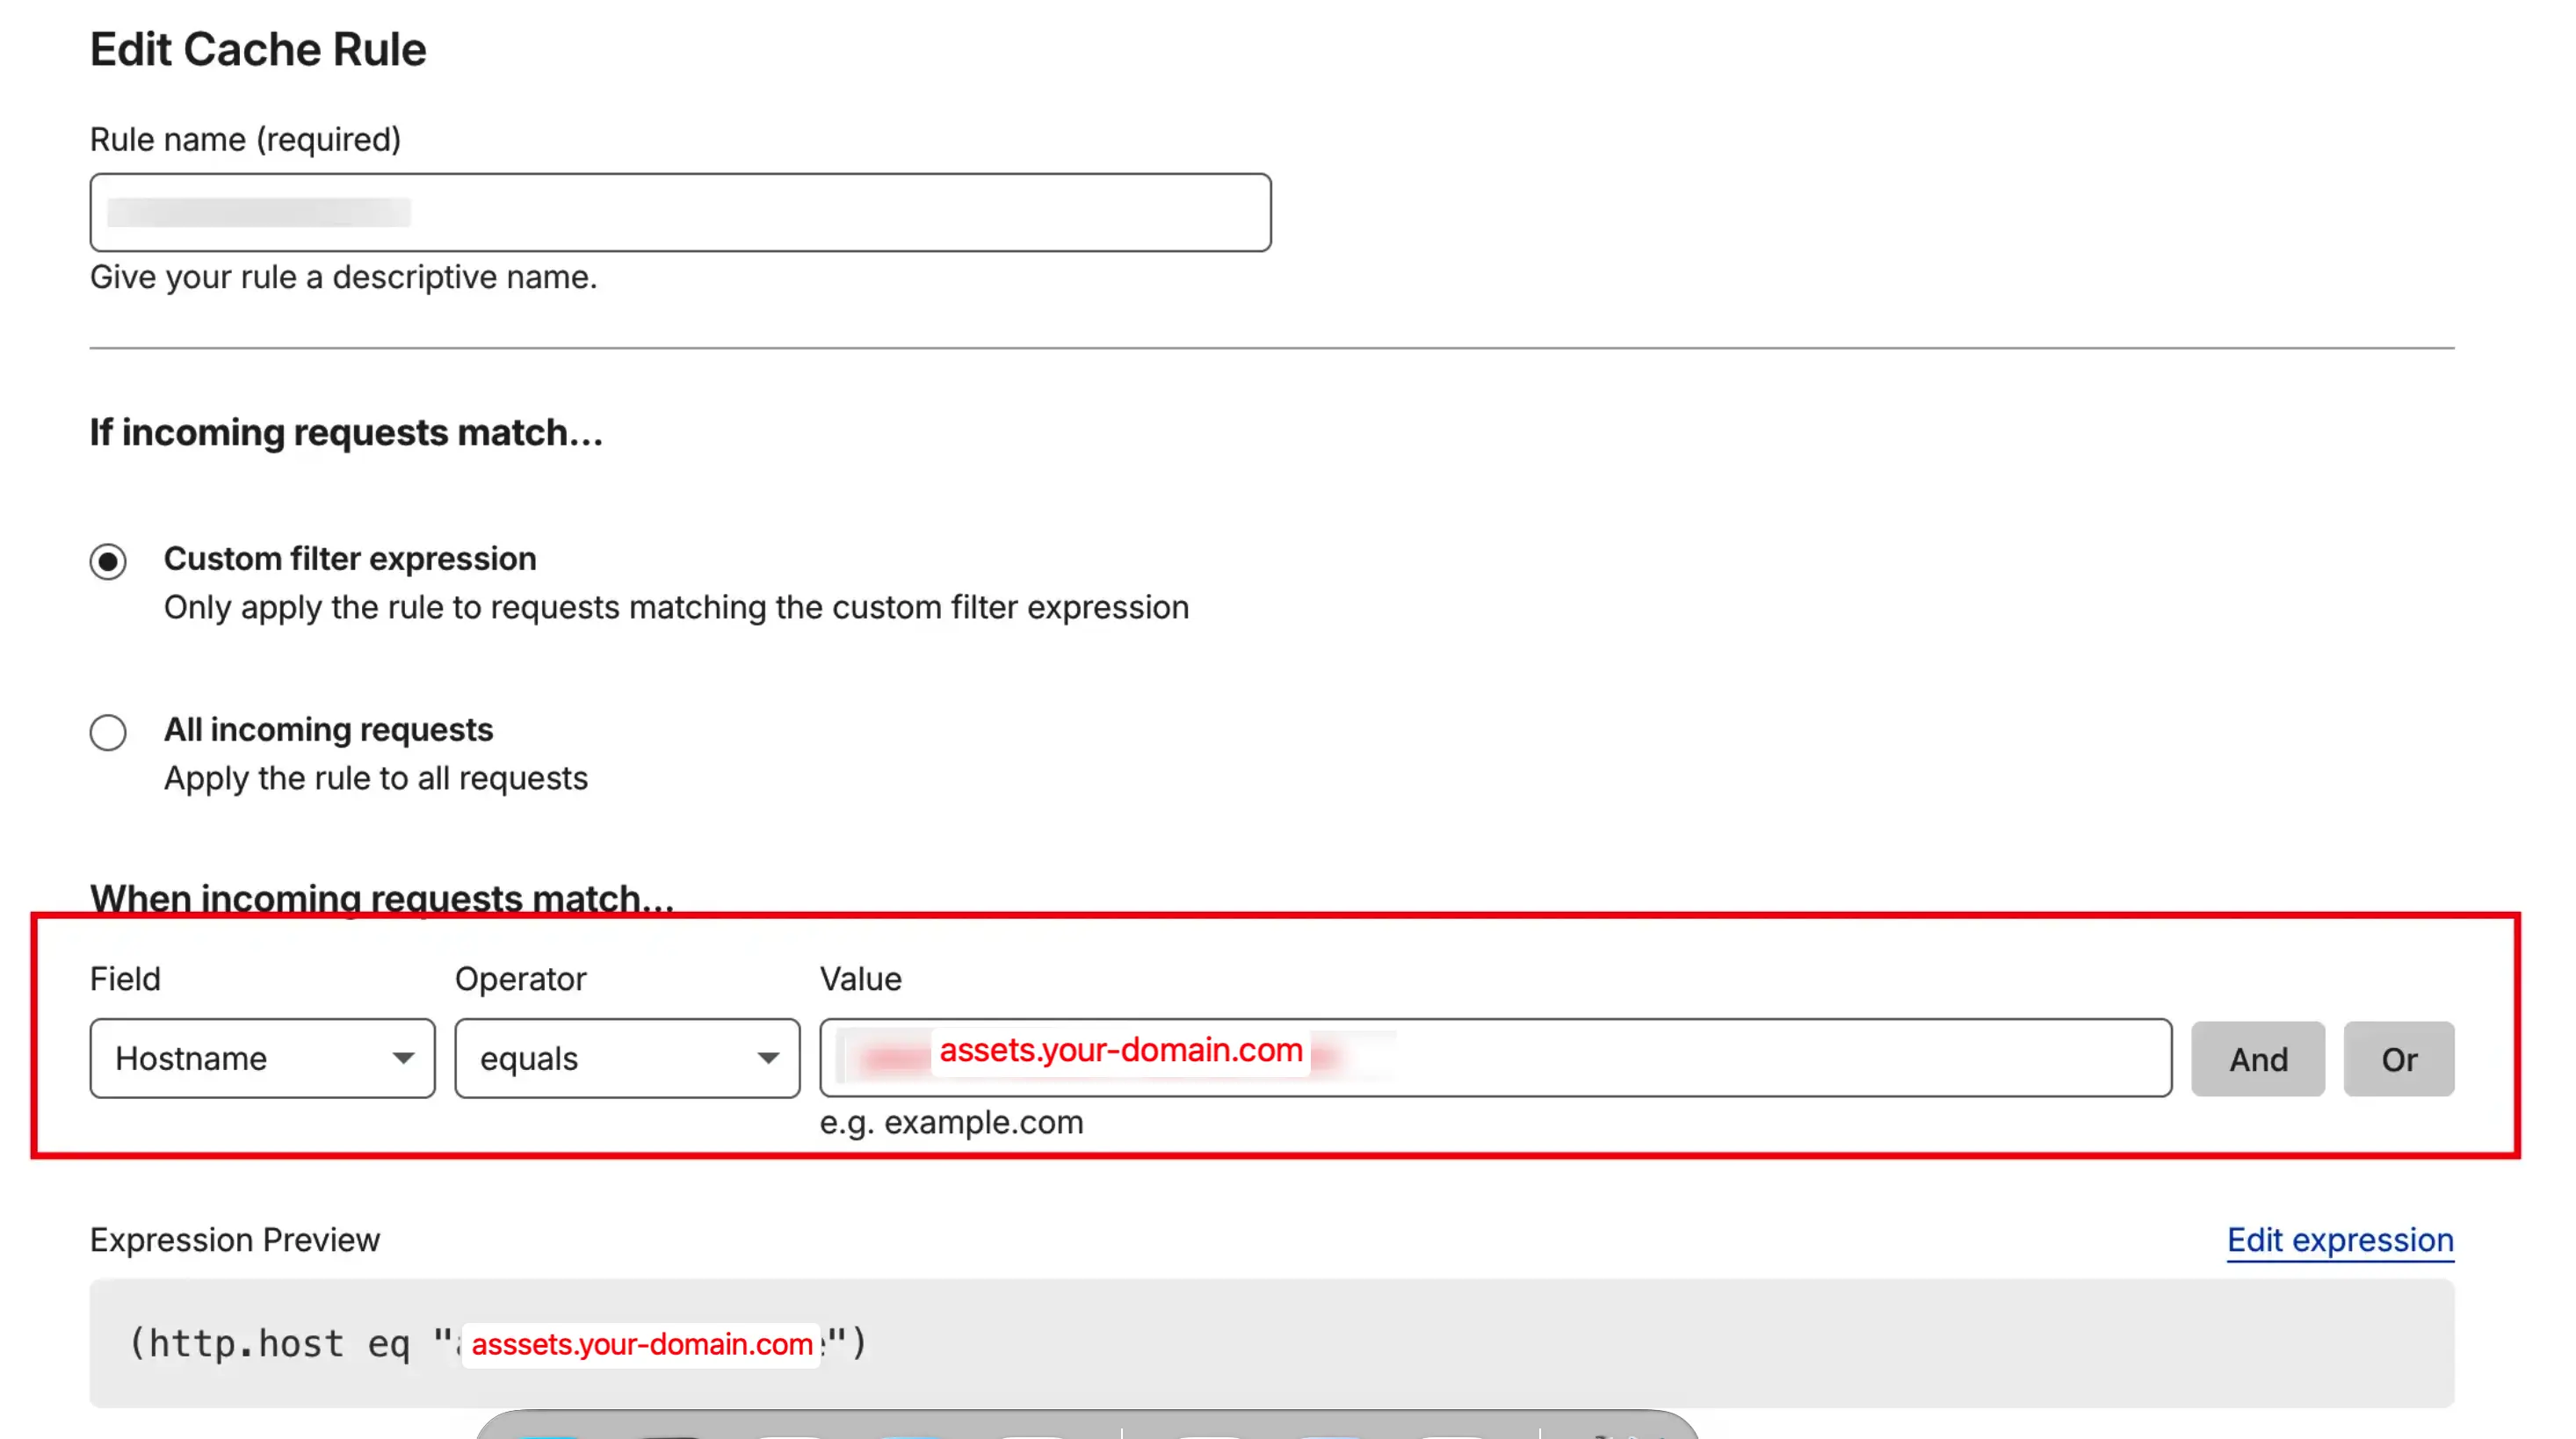The width and height of the screenshot is (2576, 1439).
Task: Click the Edit Cache Rule heading
Action: 258,49
